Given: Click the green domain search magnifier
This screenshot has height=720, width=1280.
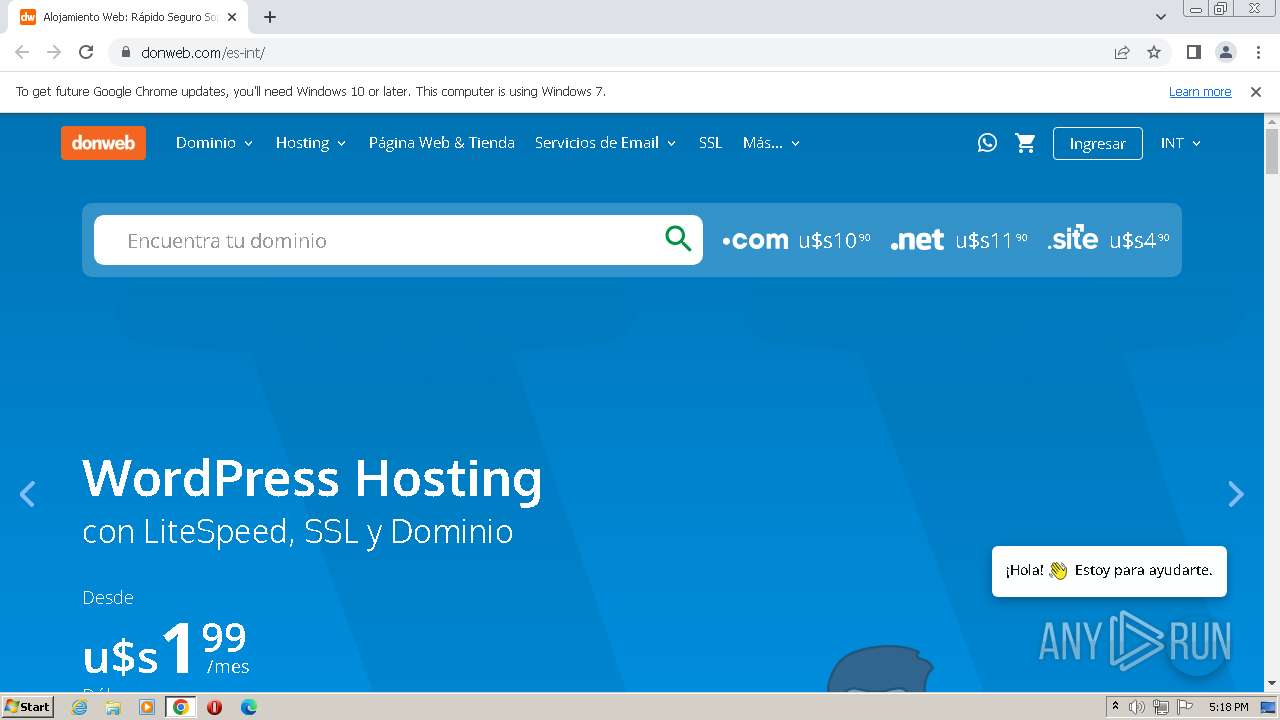Looking at the screenshot, I should pyautogui.click(x=678, y=239).
